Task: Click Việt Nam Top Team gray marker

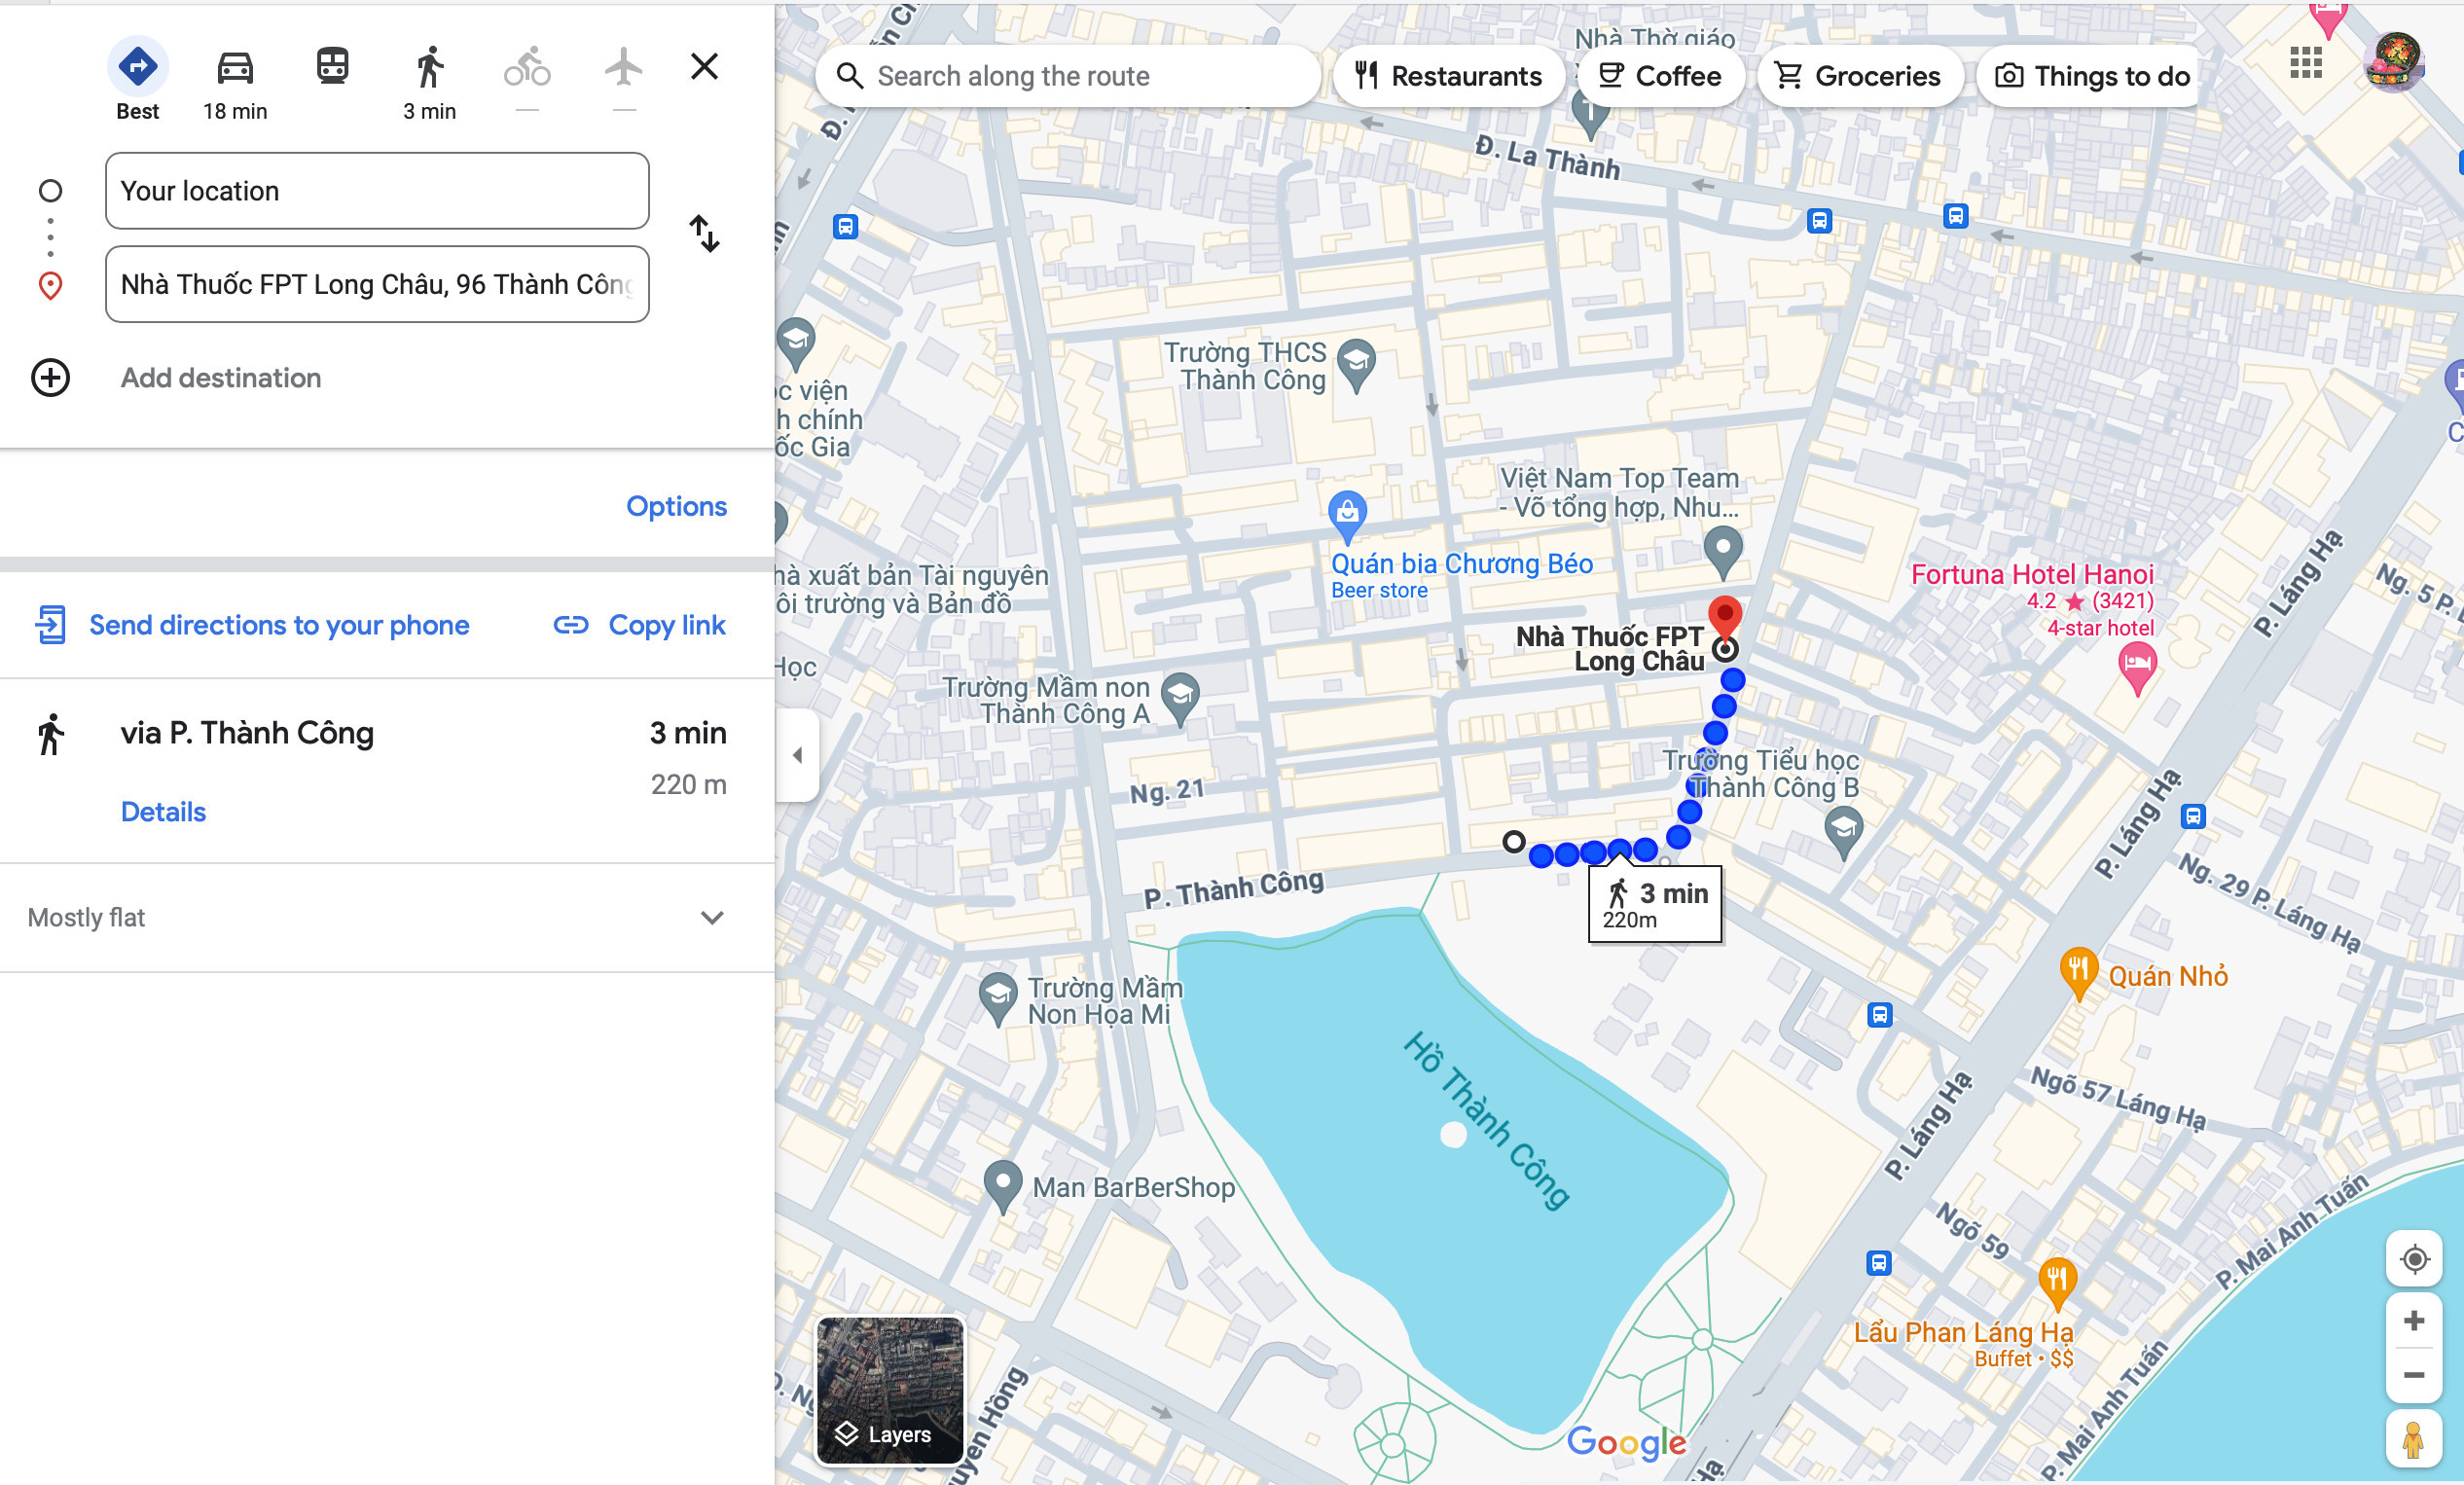Action: pos(1723,552)
